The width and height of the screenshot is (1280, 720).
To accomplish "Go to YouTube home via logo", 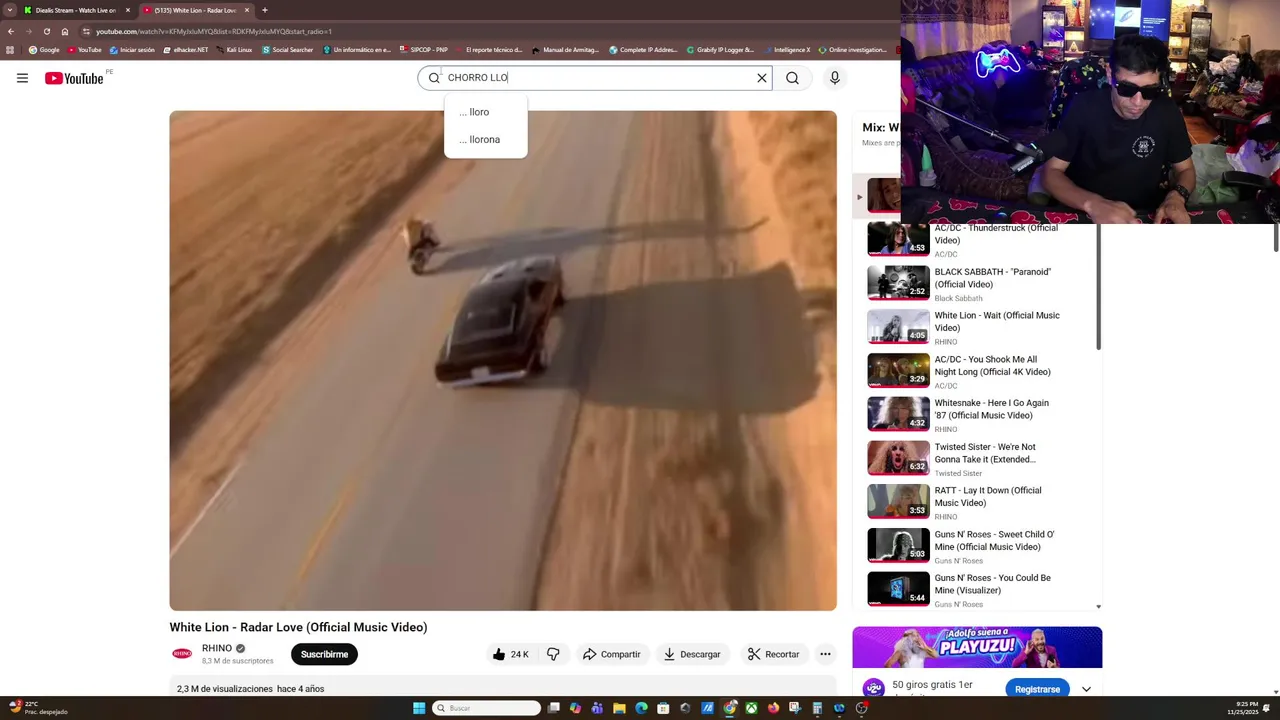I will (x=74, y=78).
